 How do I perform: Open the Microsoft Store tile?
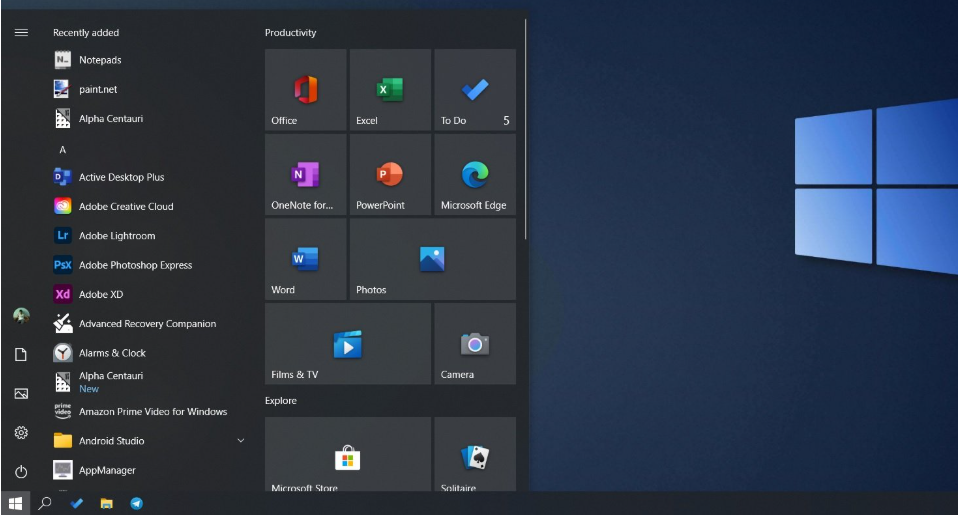(348, 455)
